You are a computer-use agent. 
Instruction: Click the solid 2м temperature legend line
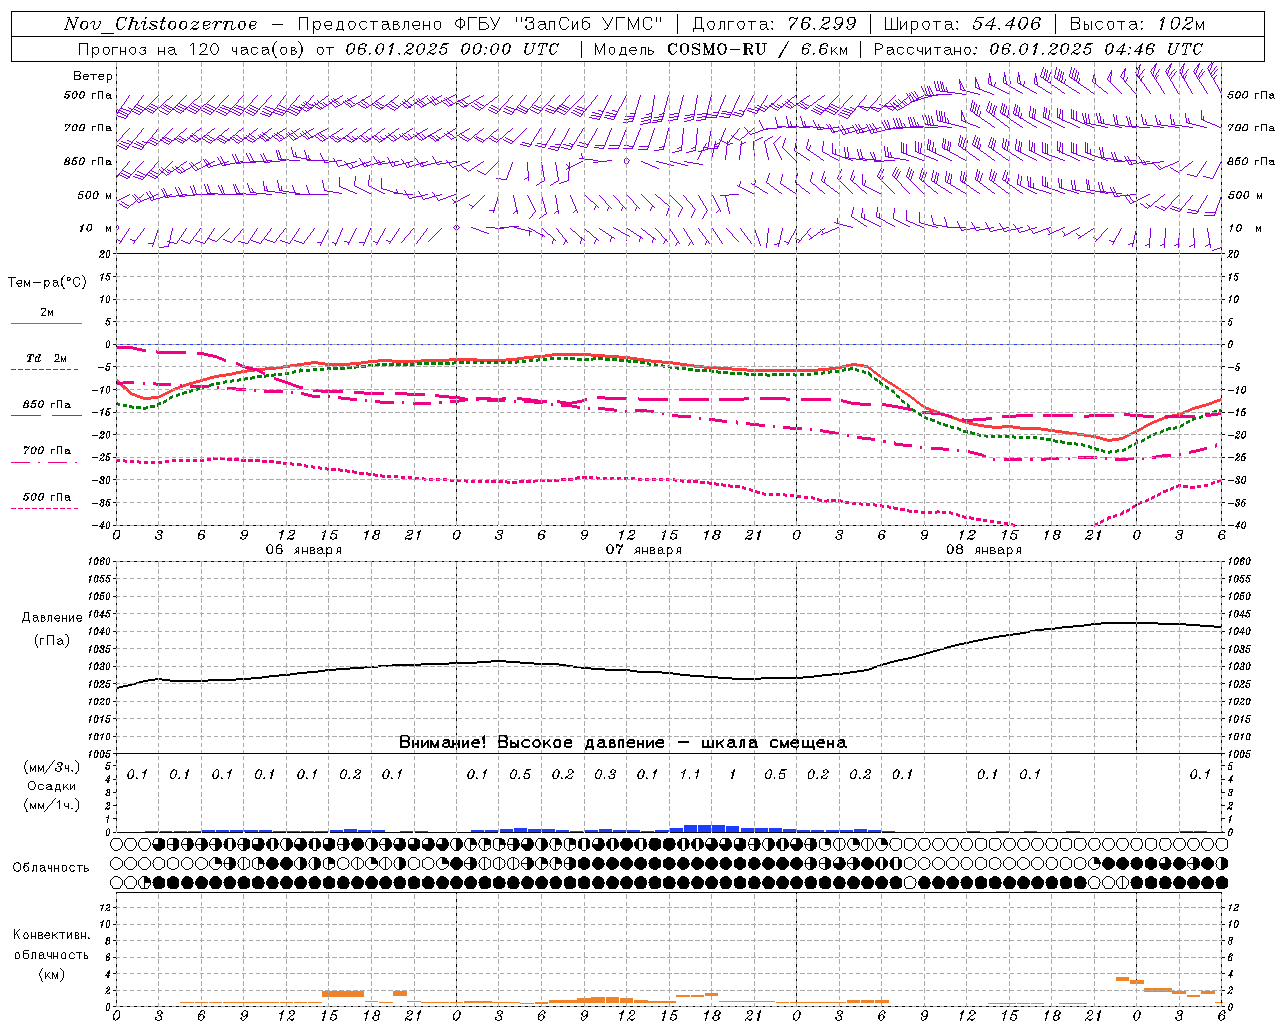pos(46,323)
